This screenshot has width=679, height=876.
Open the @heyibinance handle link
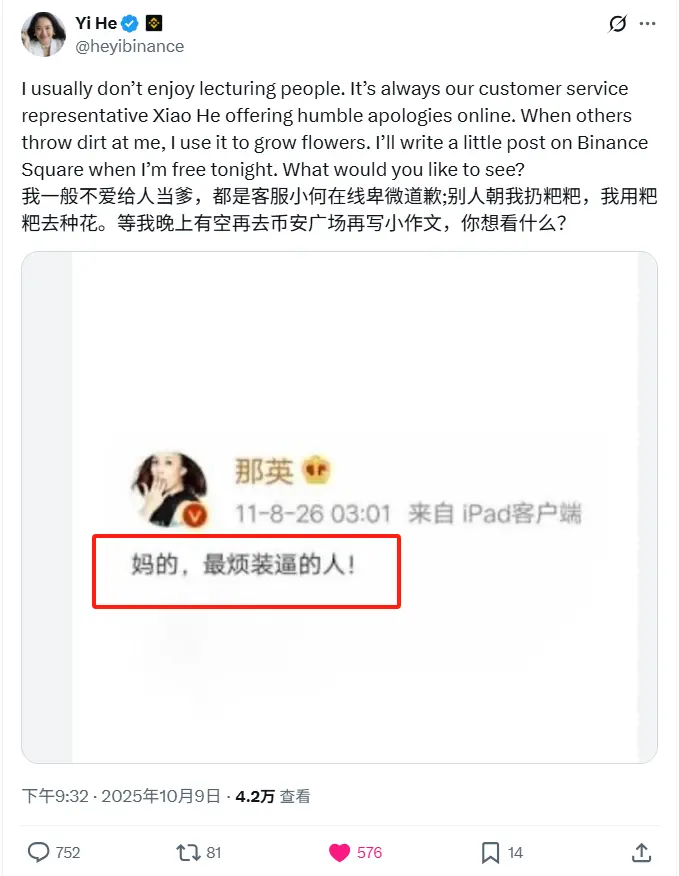tap(130, 46)
